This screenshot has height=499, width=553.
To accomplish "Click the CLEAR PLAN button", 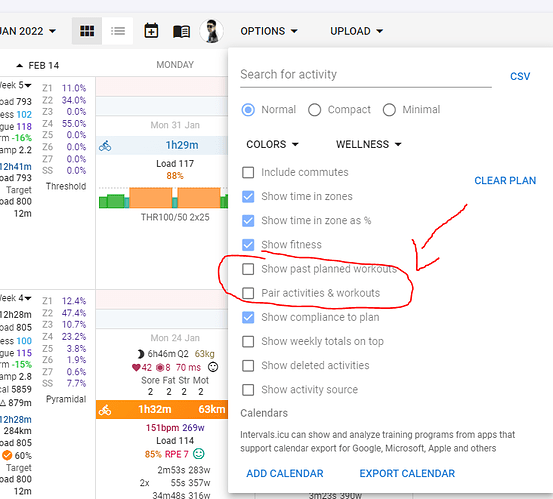I will (x=505, y=181).
